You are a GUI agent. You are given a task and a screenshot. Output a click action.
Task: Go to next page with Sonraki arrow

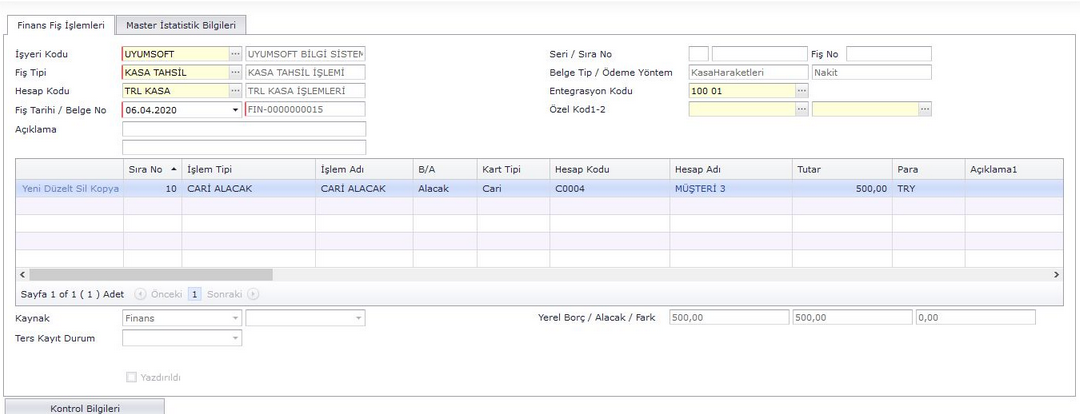(254, 295)
